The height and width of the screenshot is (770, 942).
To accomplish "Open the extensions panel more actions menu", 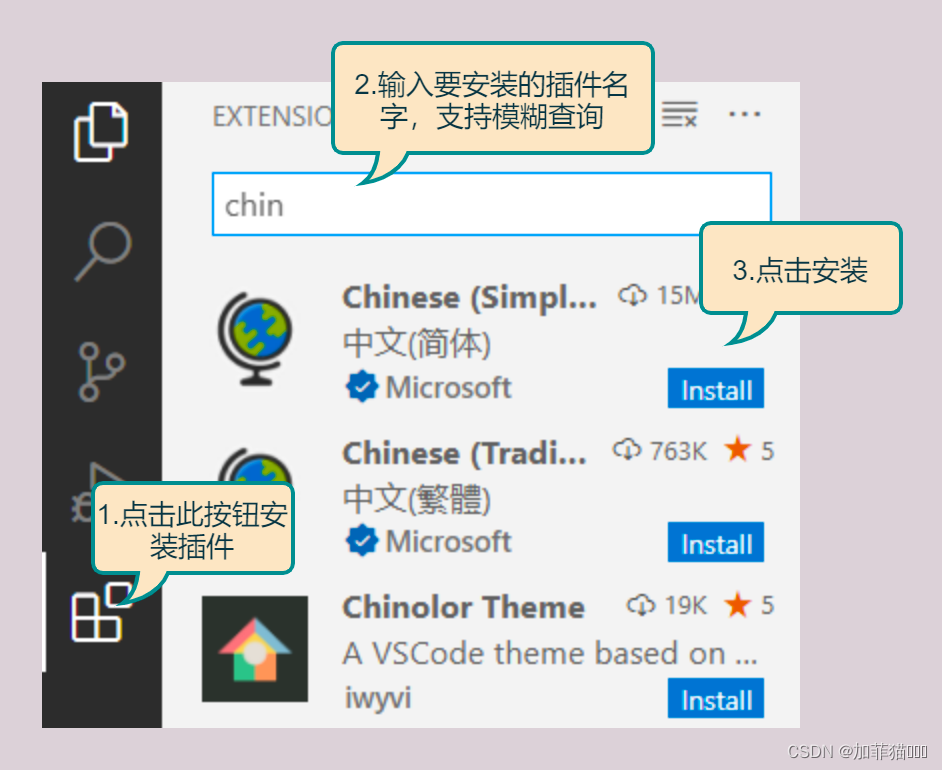I will [744, 114].
